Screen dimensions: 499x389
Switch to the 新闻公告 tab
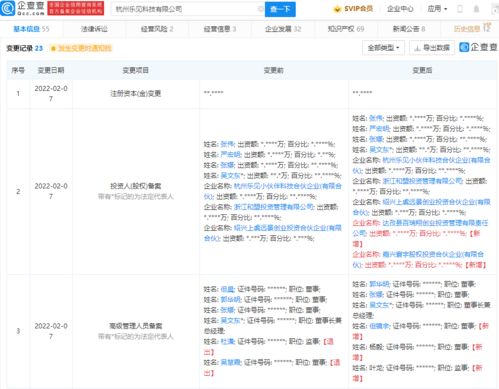click(x=409, y=29)
